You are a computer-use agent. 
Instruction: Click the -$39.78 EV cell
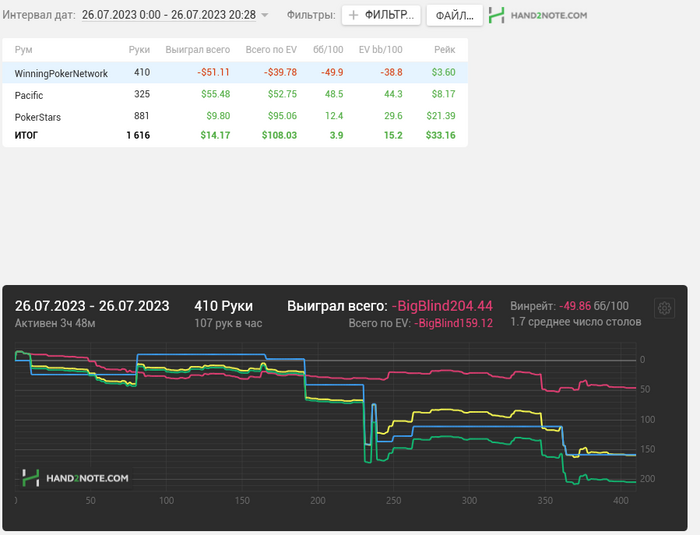(280, 72)
